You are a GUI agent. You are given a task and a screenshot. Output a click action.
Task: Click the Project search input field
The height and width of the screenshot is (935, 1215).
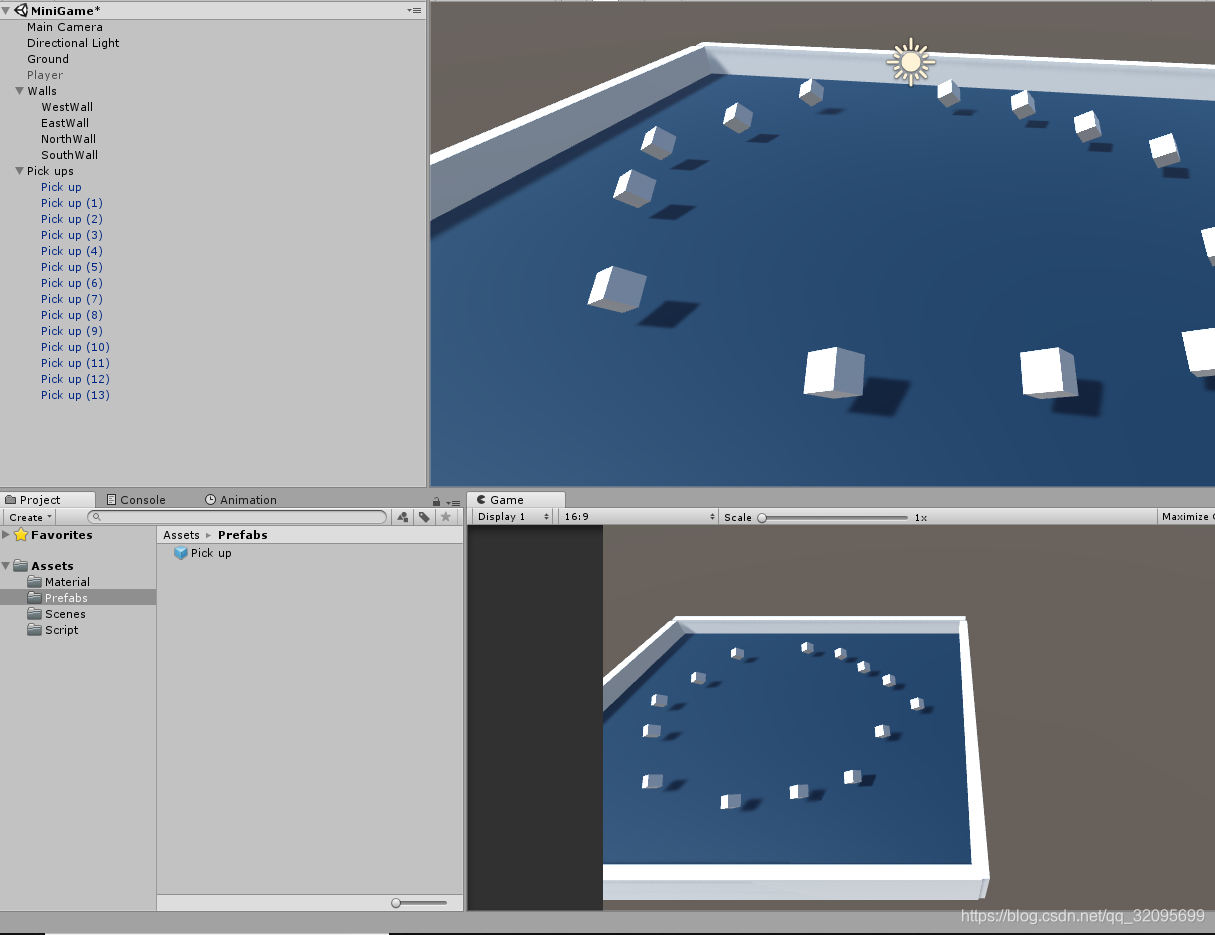(237, 517)
